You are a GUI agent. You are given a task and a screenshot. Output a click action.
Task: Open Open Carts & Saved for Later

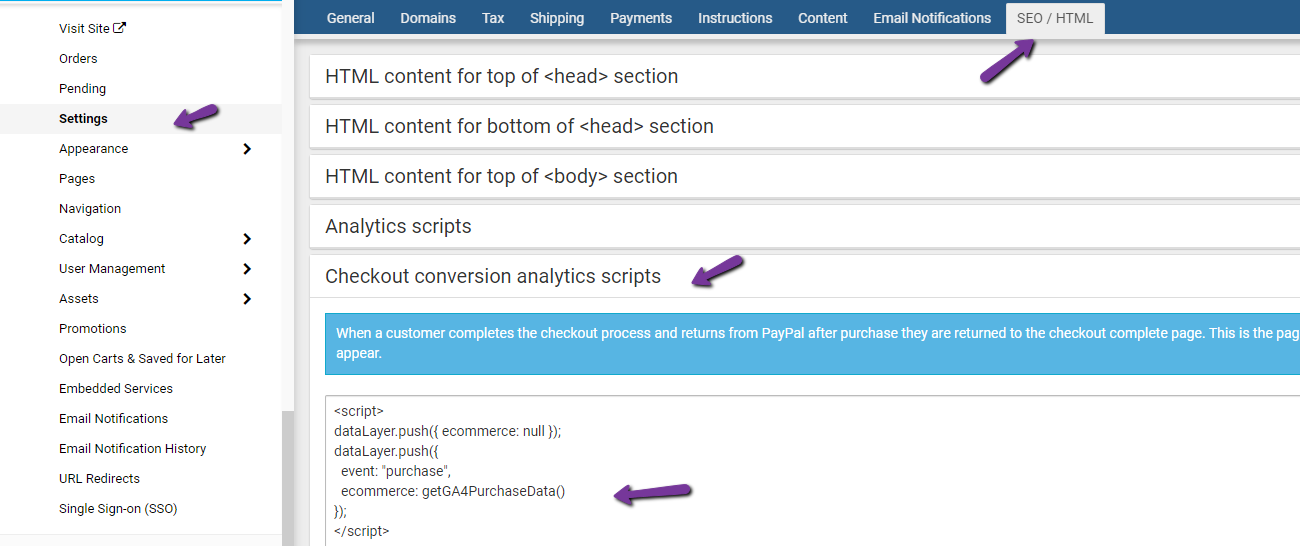[142, 359]
